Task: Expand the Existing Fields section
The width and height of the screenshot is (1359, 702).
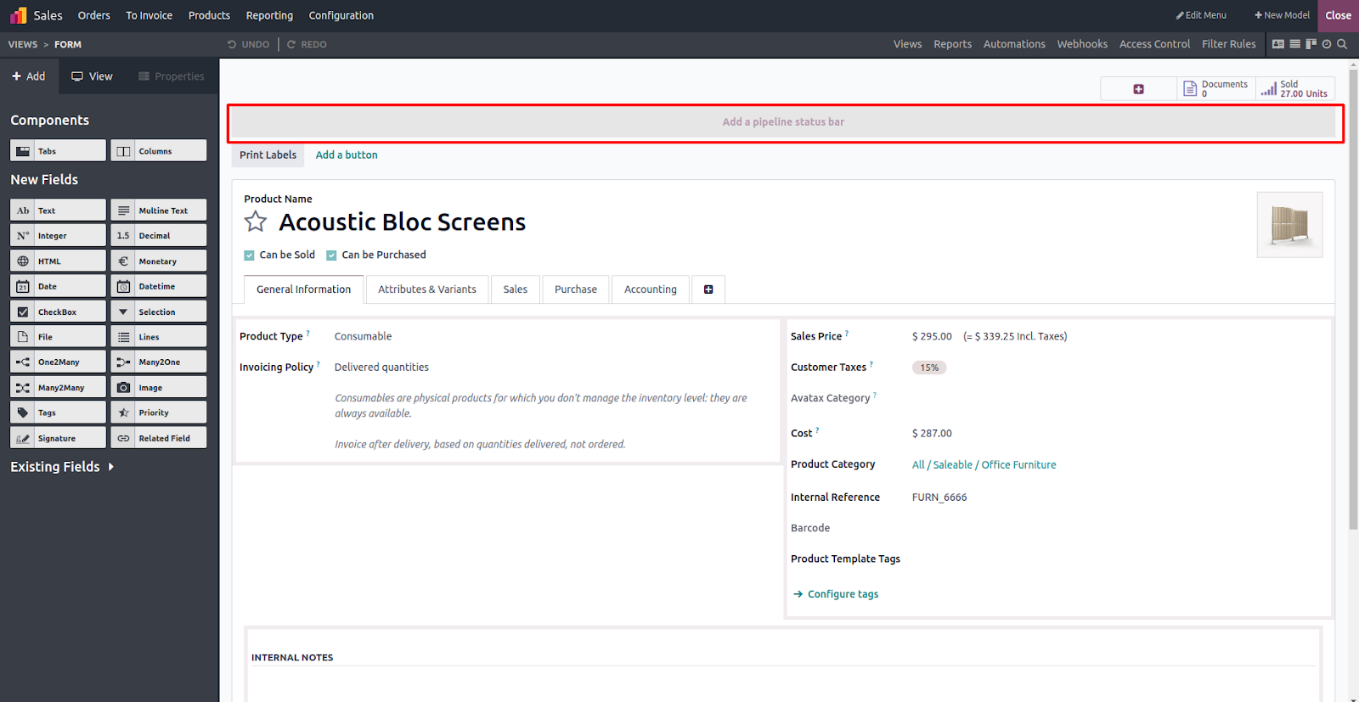Action: 62,467
